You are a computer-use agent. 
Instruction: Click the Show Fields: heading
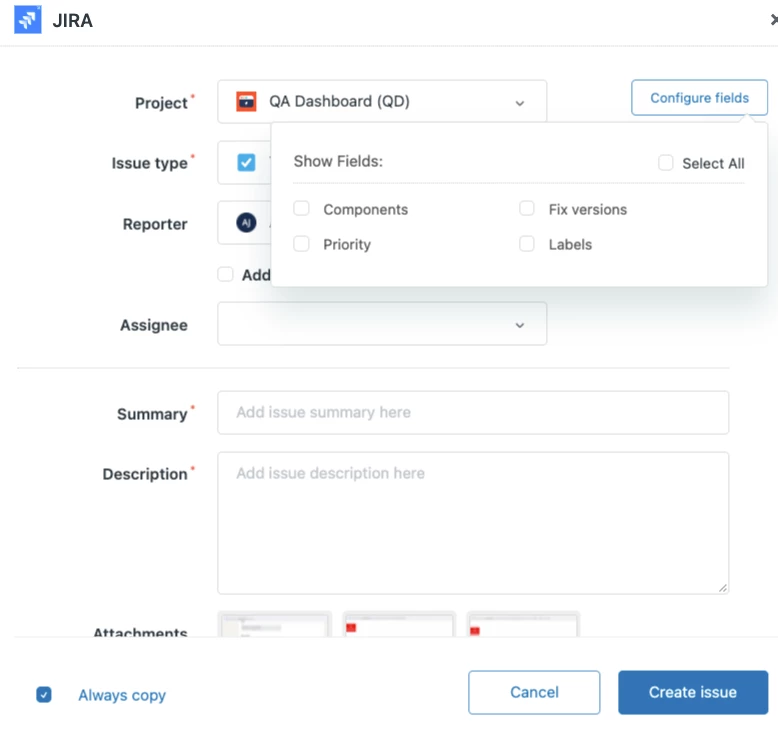click(338, 161)
